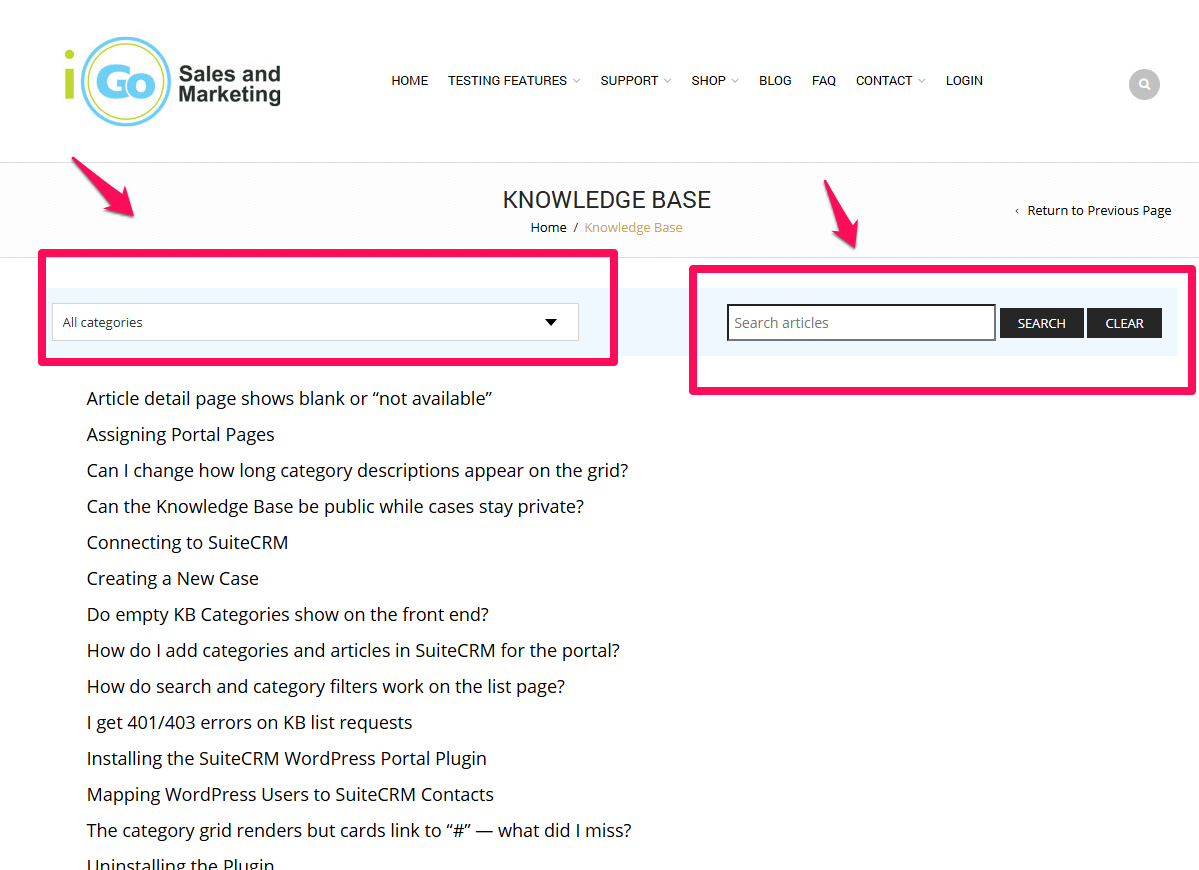
Task: Open Installing the SuiteCRM WordPress Portal Plugin article
Action: pyautogui.click(x=287, y=758)
